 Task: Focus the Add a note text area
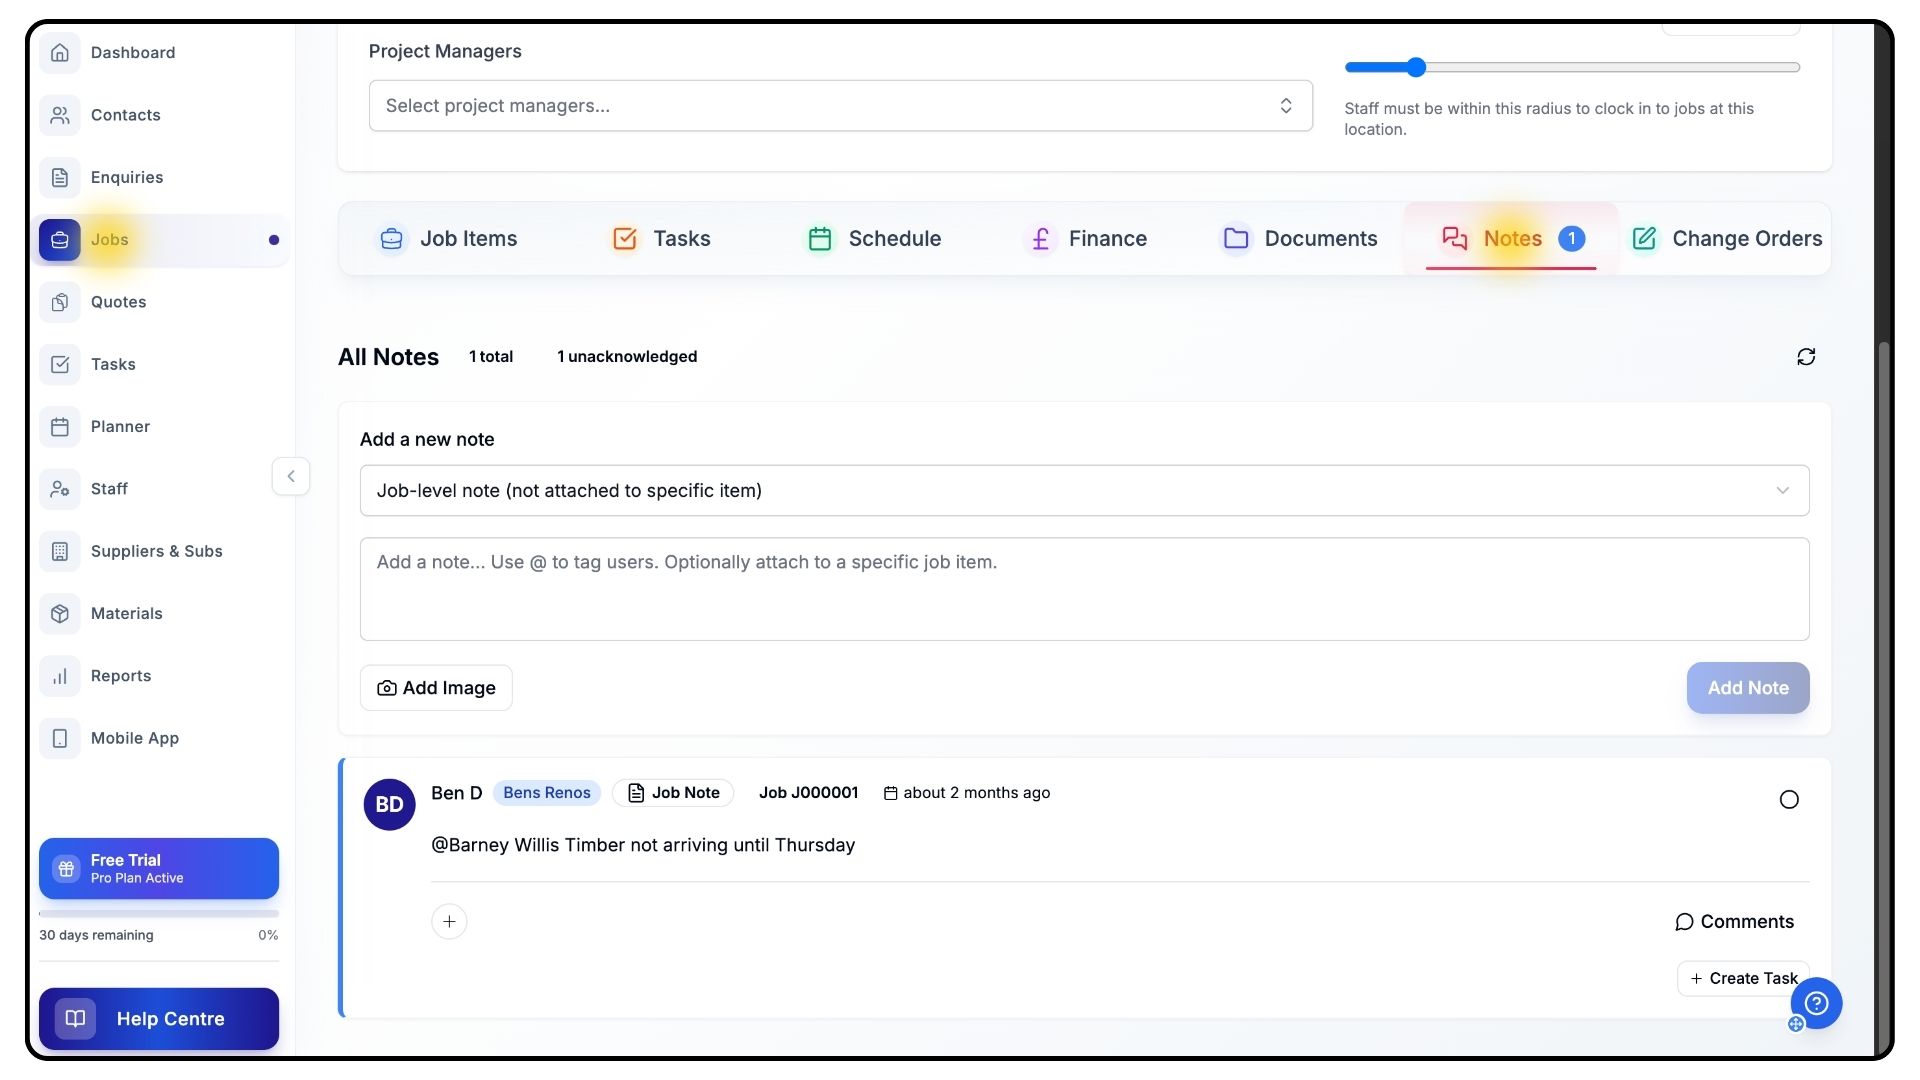1084,589
